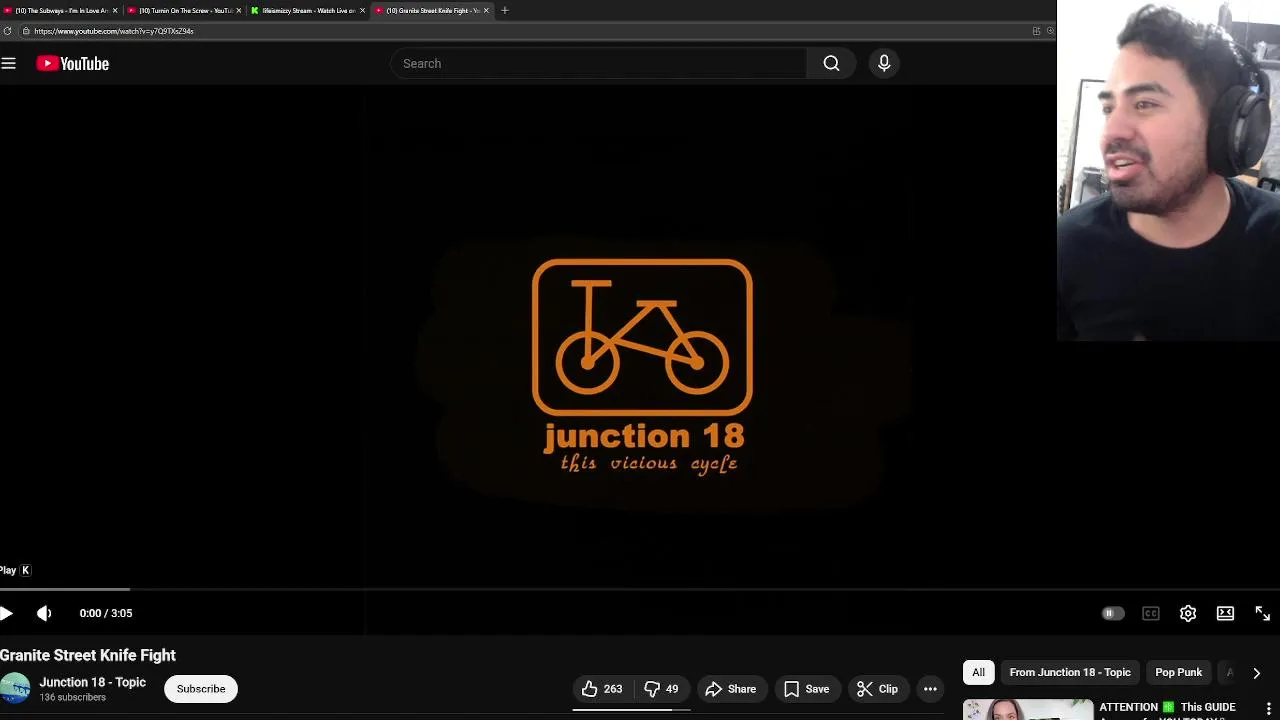Toggle the autoplay switch
The width and height of the screenshot is (1280, 720).
1112,613
